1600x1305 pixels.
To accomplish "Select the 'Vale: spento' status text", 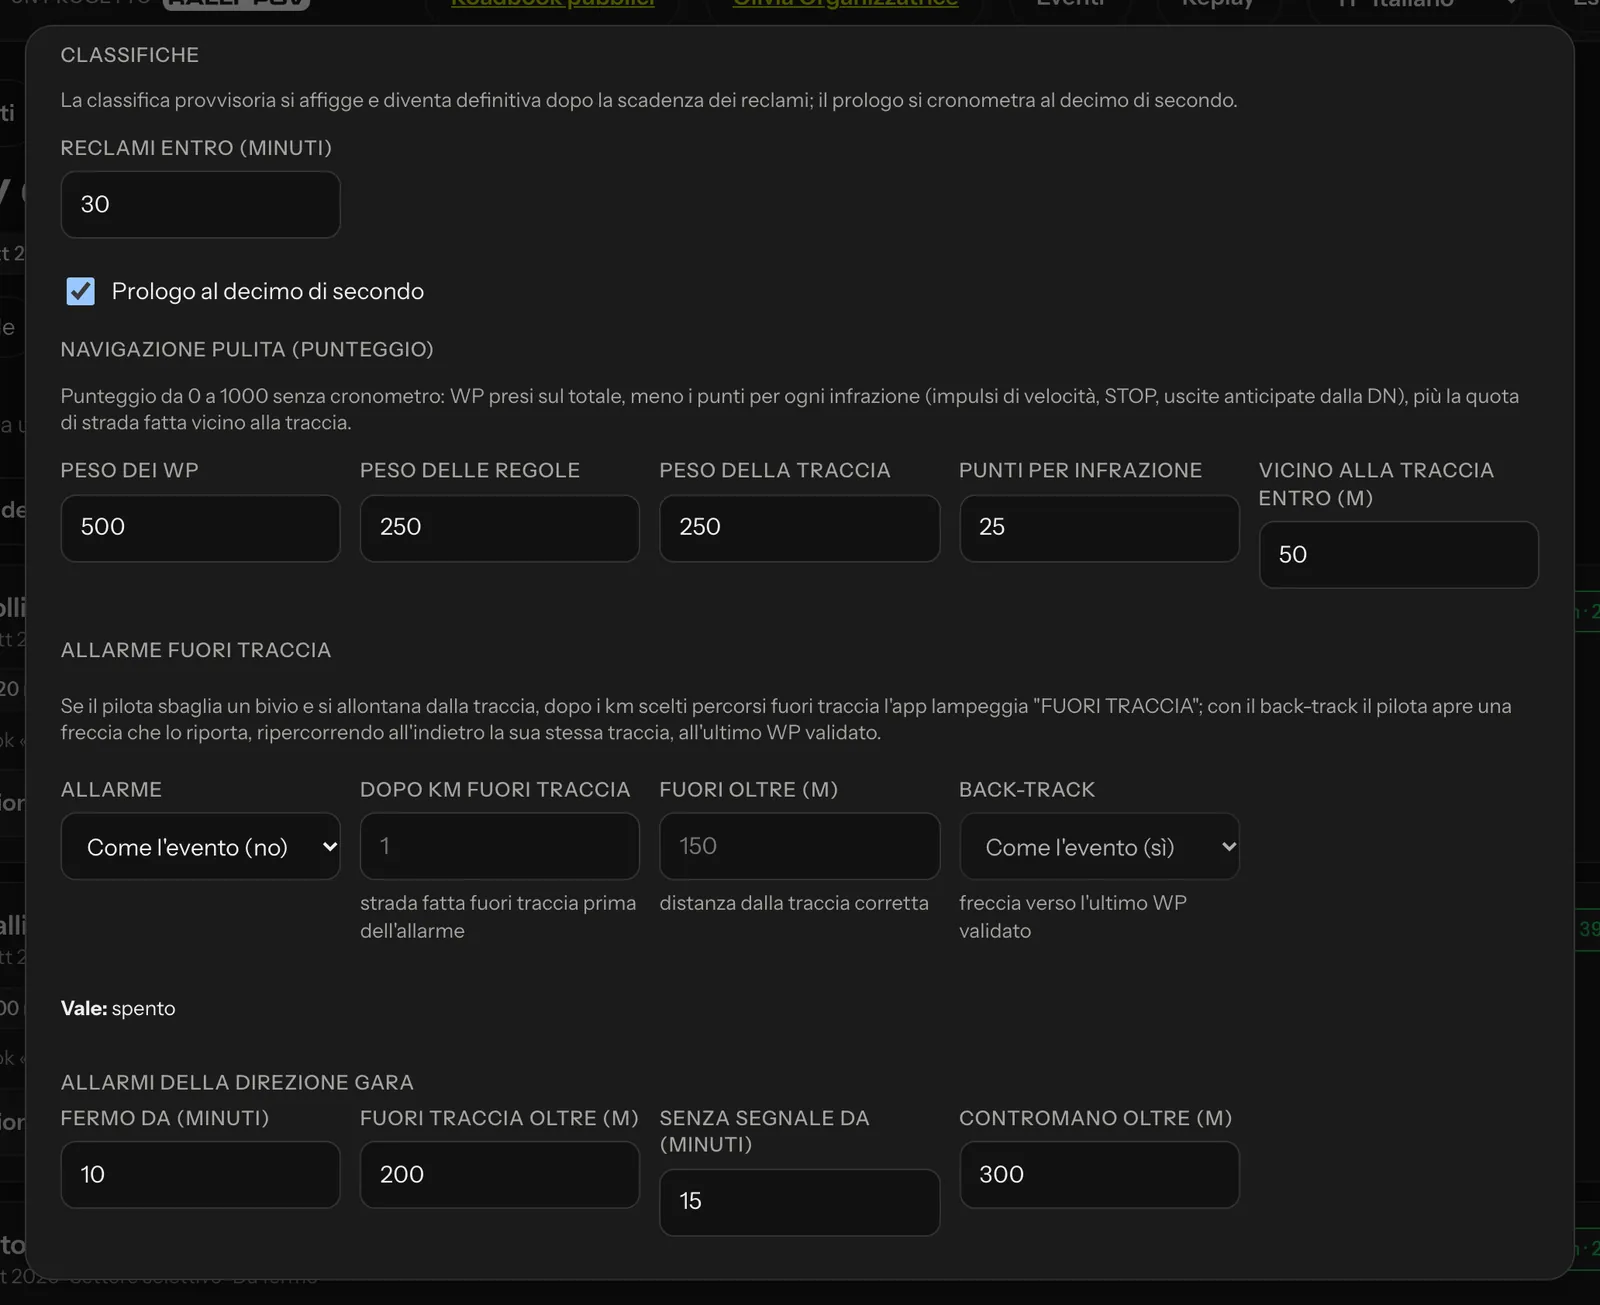I will click(x=118, y=1008).
